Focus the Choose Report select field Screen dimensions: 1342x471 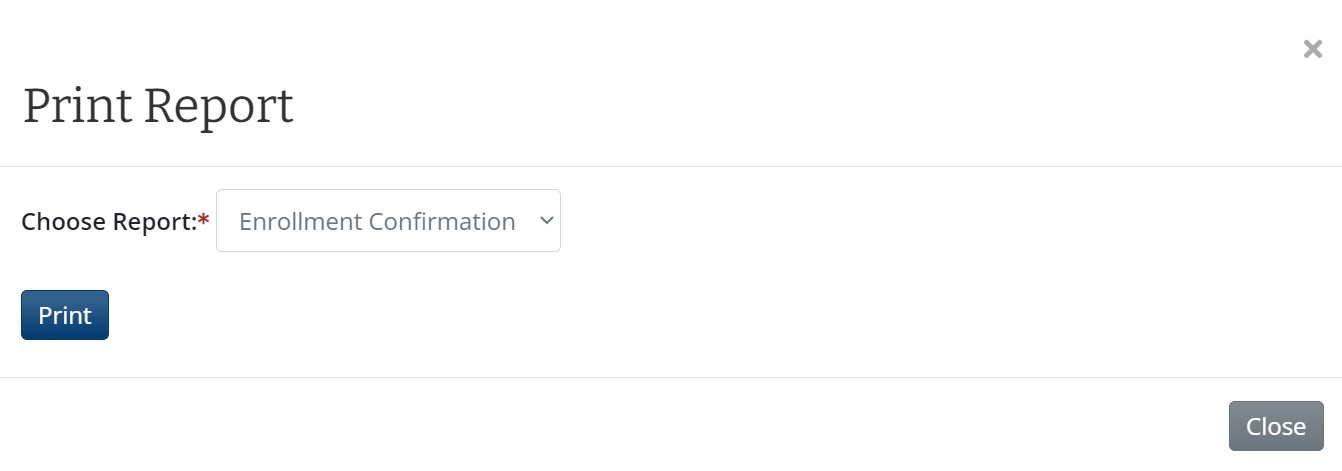[x=388, y=221]
